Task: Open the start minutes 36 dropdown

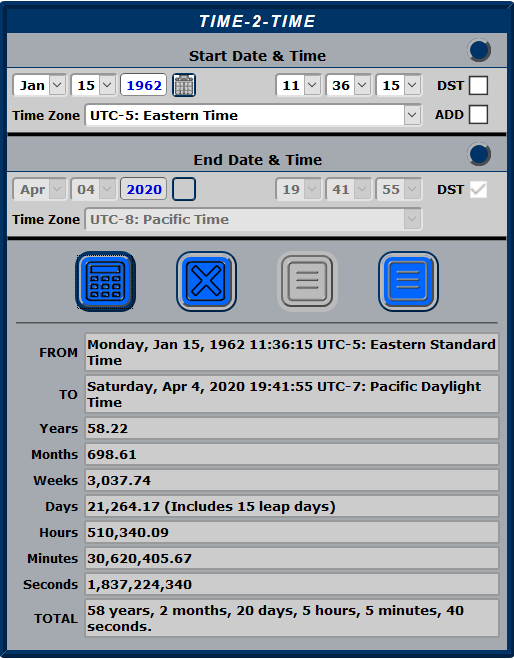Action: pos(348,85)
